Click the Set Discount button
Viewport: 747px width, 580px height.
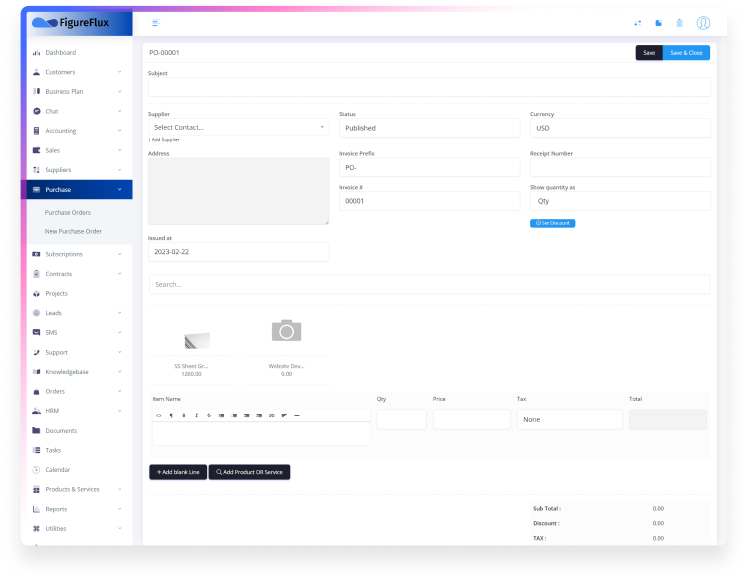[x=552, y=223]
